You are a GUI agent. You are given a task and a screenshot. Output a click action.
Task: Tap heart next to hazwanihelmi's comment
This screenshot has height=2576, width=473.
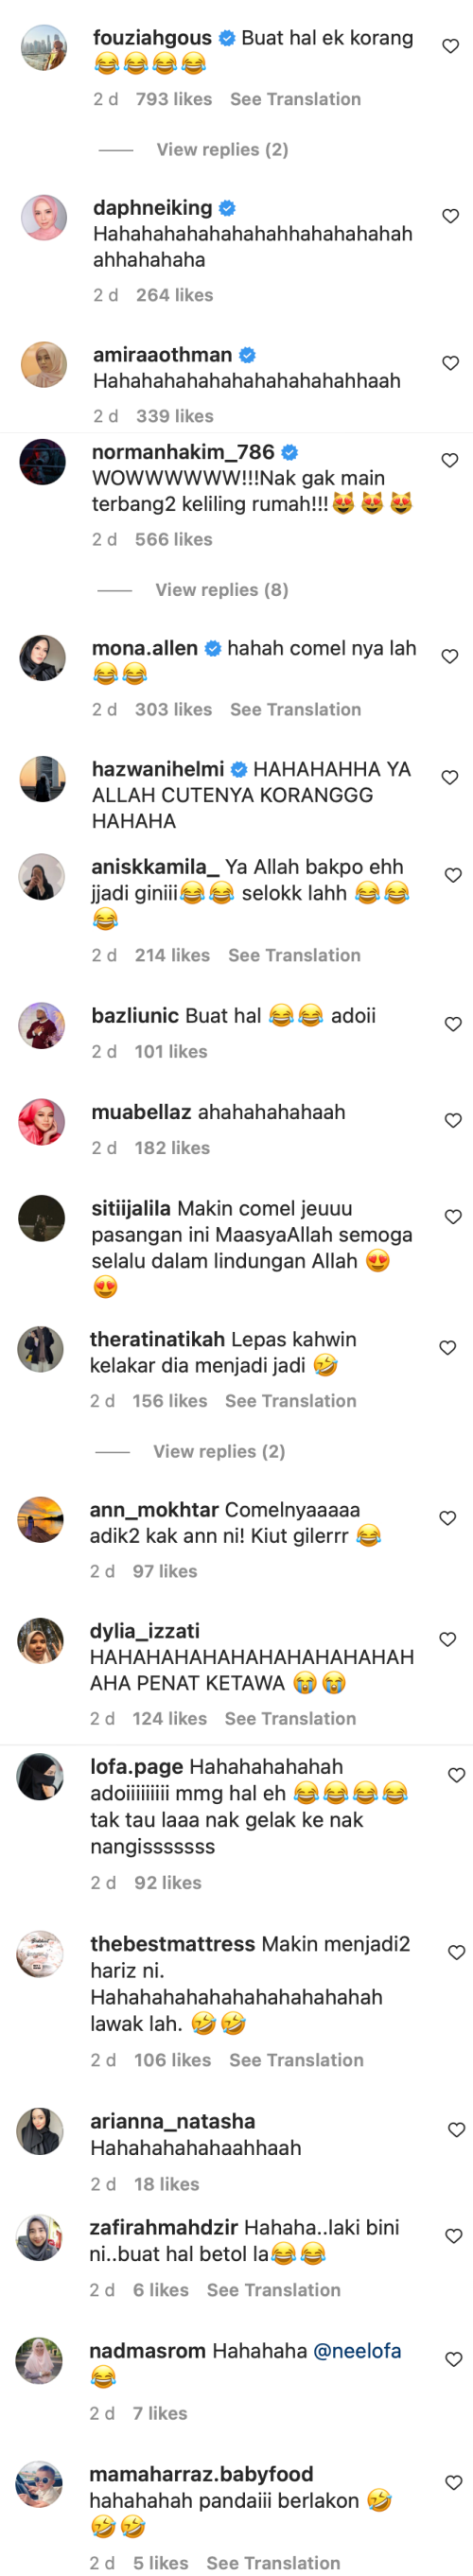point(449,777)
